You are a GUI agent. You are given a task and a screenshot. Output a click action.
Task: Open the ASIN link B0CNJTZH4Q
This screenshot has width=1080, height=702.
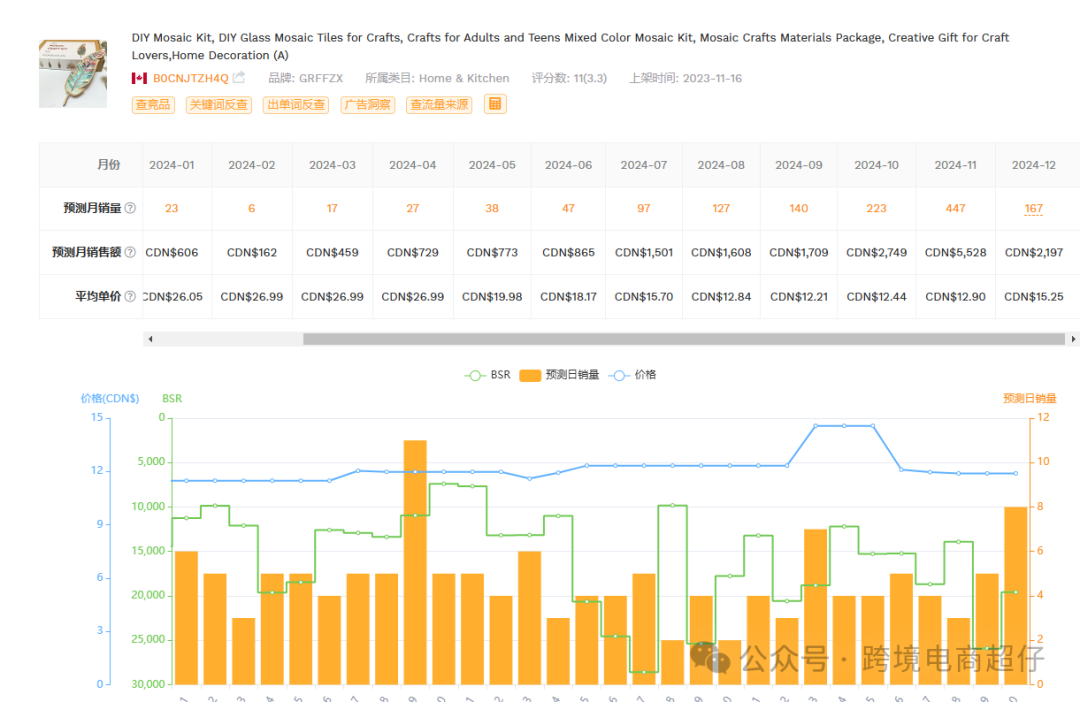coord(190,78)
